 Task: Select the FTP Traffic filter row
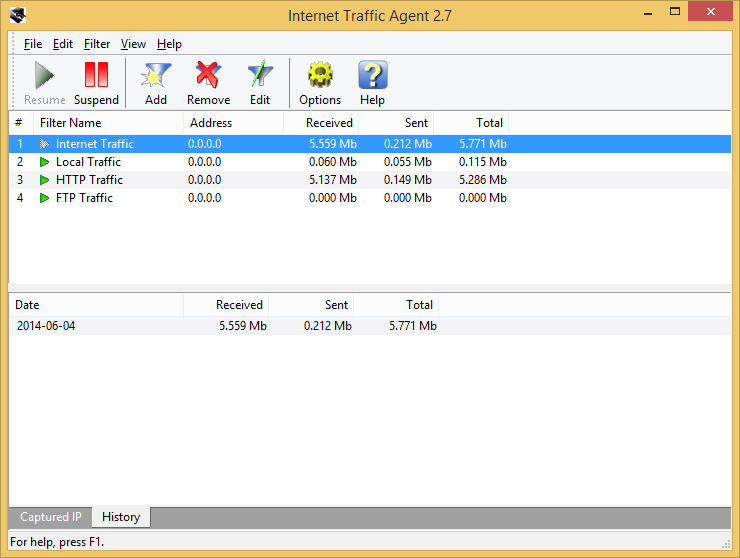pos(370,198)
